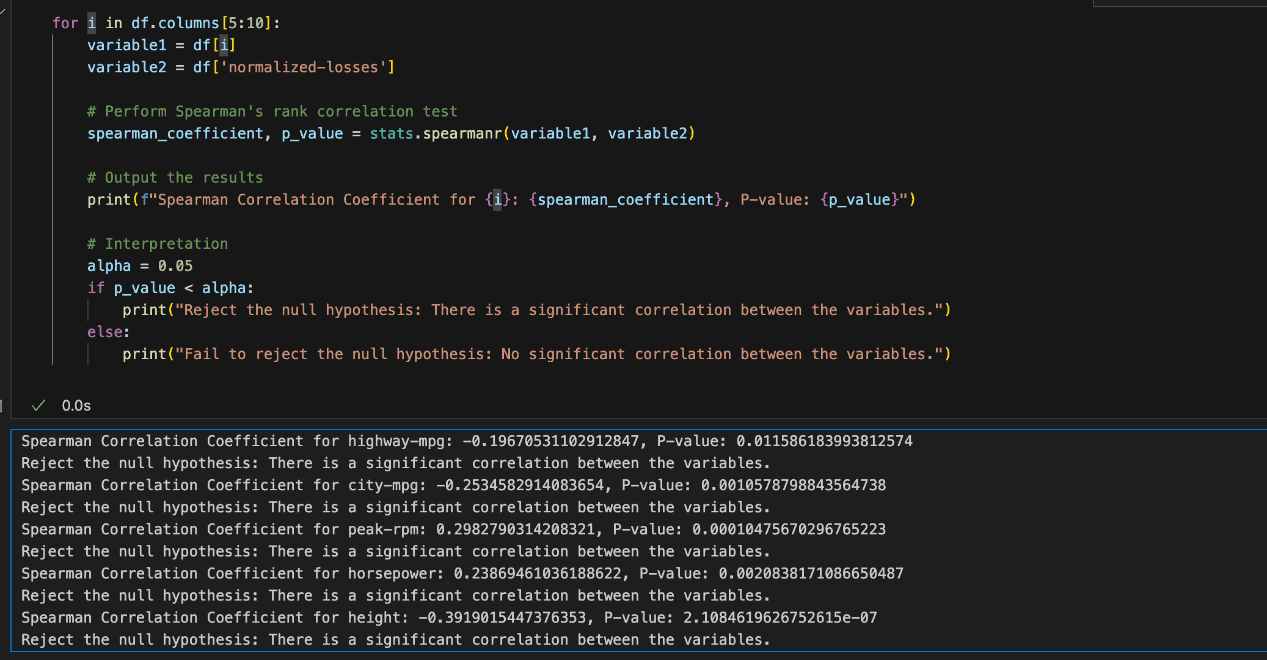Click the if p_value < alpha line

pyautogui.click(x=170, y=287)
